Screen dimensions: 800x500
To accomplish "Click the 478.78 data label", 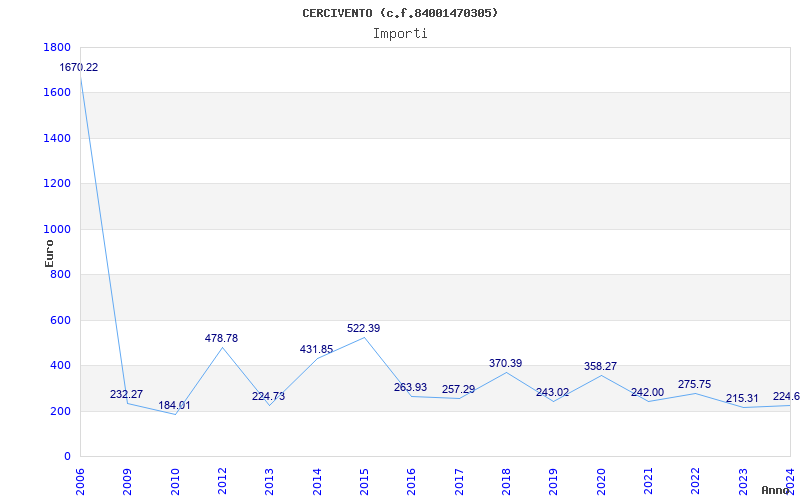I will pyautogui.click(x=221, y=338).
